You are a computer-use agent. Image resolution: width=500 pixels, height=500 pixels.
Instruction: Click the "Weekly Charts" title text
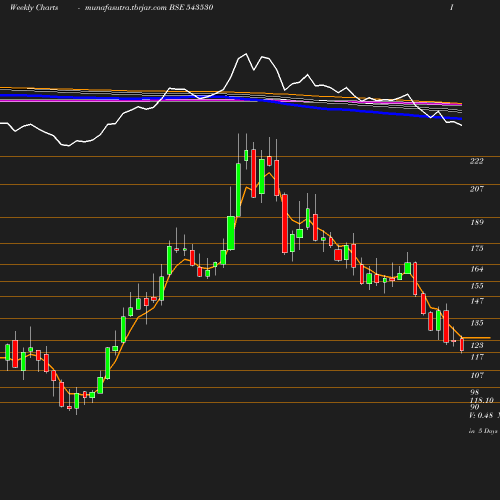click(x=34, y=8)
